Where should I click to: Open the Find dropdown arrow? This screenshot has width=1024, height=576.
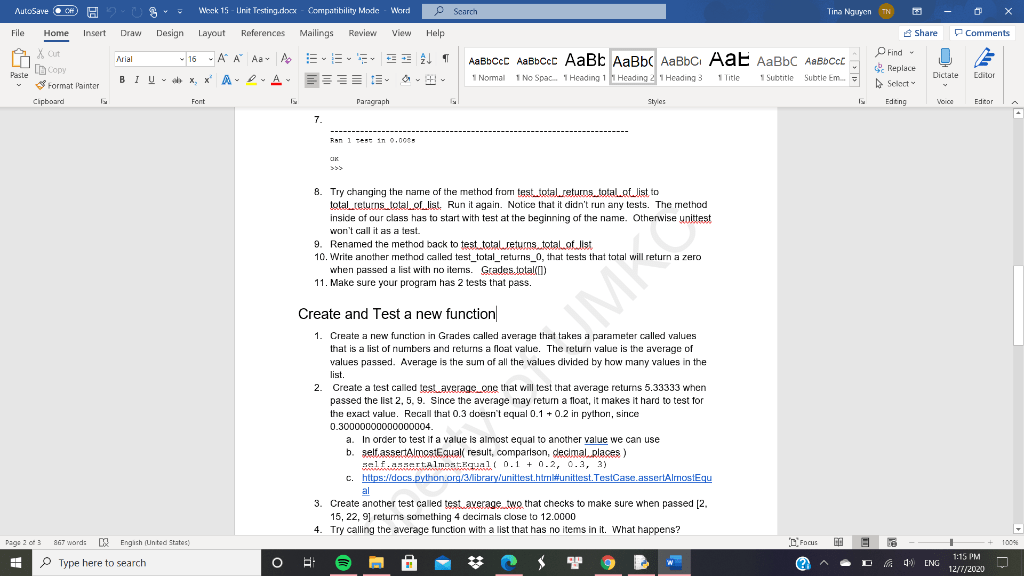[912, 52]
